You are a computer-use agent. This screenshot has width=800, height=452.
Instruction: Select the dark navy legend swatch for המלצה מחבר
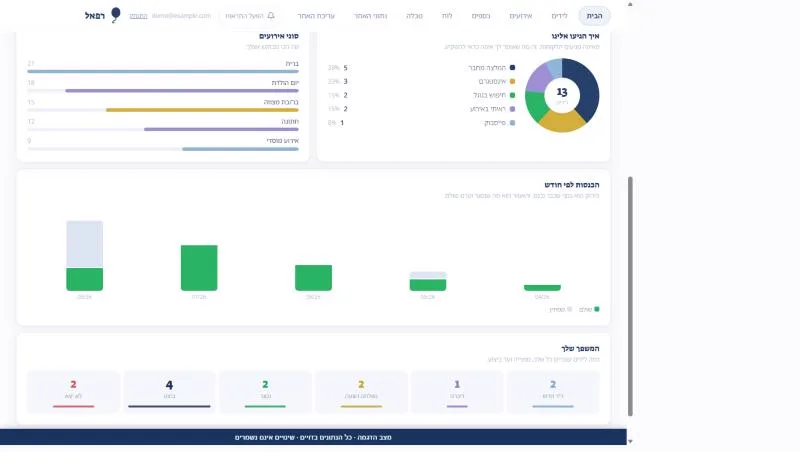click(x=512, y=67)
